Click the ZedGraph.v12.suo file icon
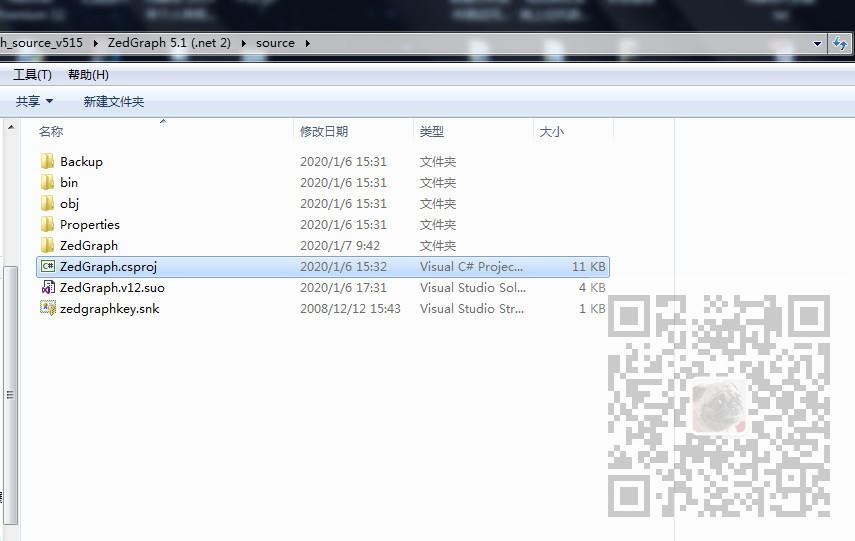 tap(48, 287)
